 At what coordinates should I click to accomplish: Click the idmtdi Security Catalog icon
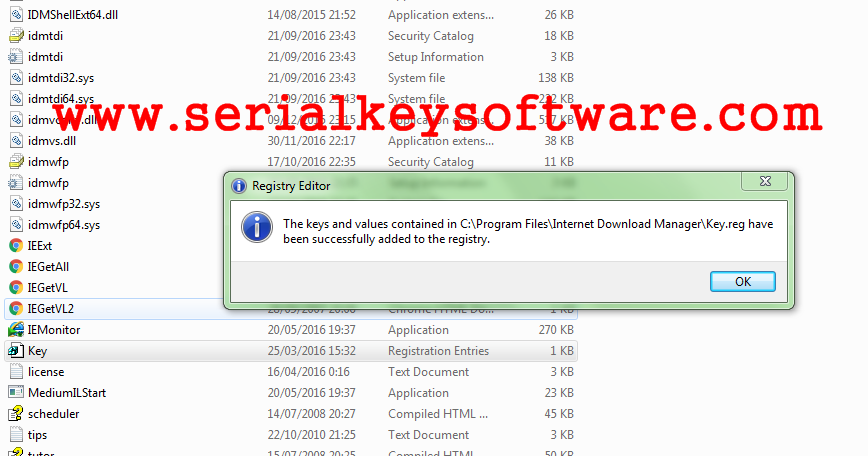coord(16,36)
